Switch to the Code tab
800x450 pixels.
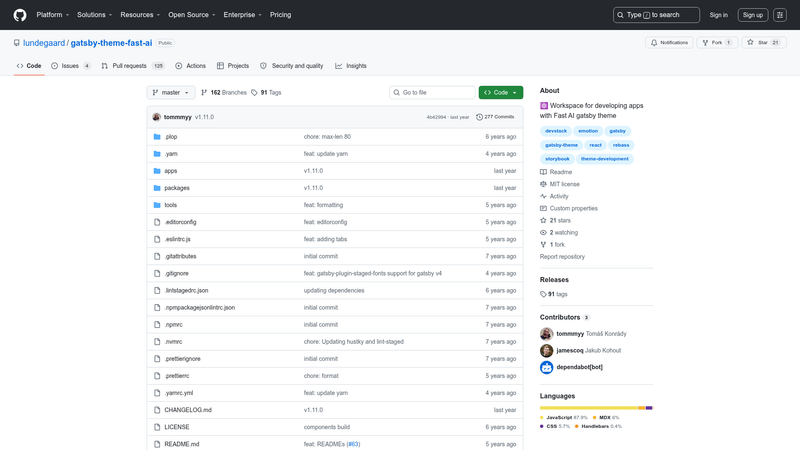[x=29, y=66]
